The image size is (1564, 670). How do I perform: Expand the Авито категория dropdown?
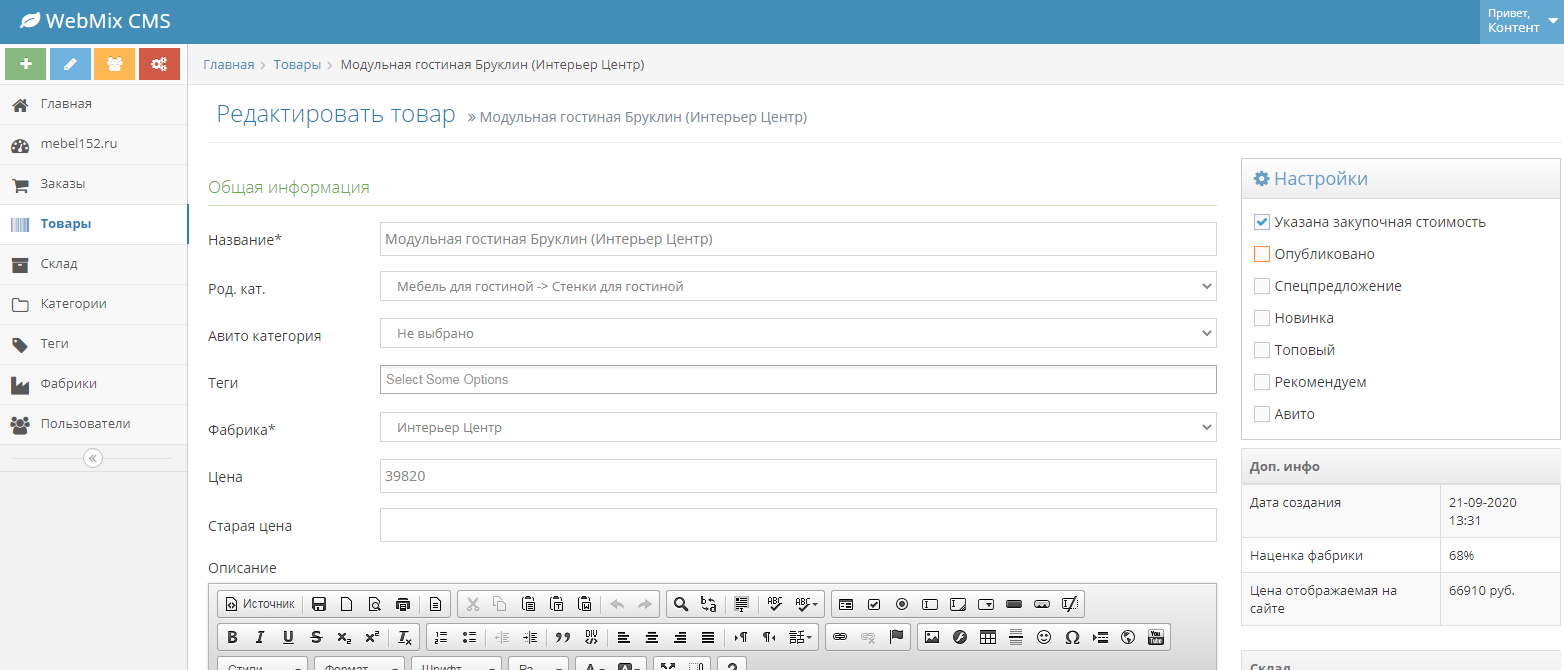[798, 333]
